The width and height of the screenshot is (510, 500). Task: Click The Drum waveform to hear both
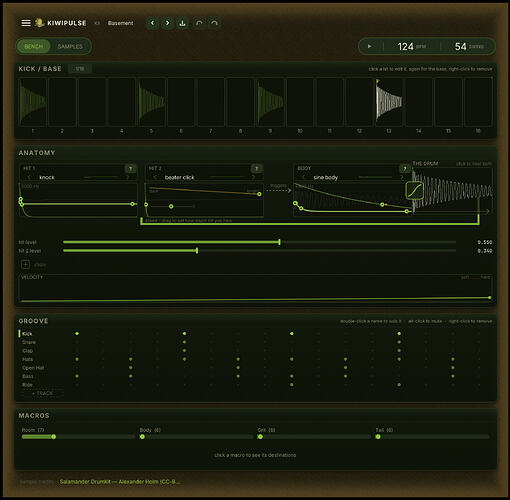click(x=452, y=191)
